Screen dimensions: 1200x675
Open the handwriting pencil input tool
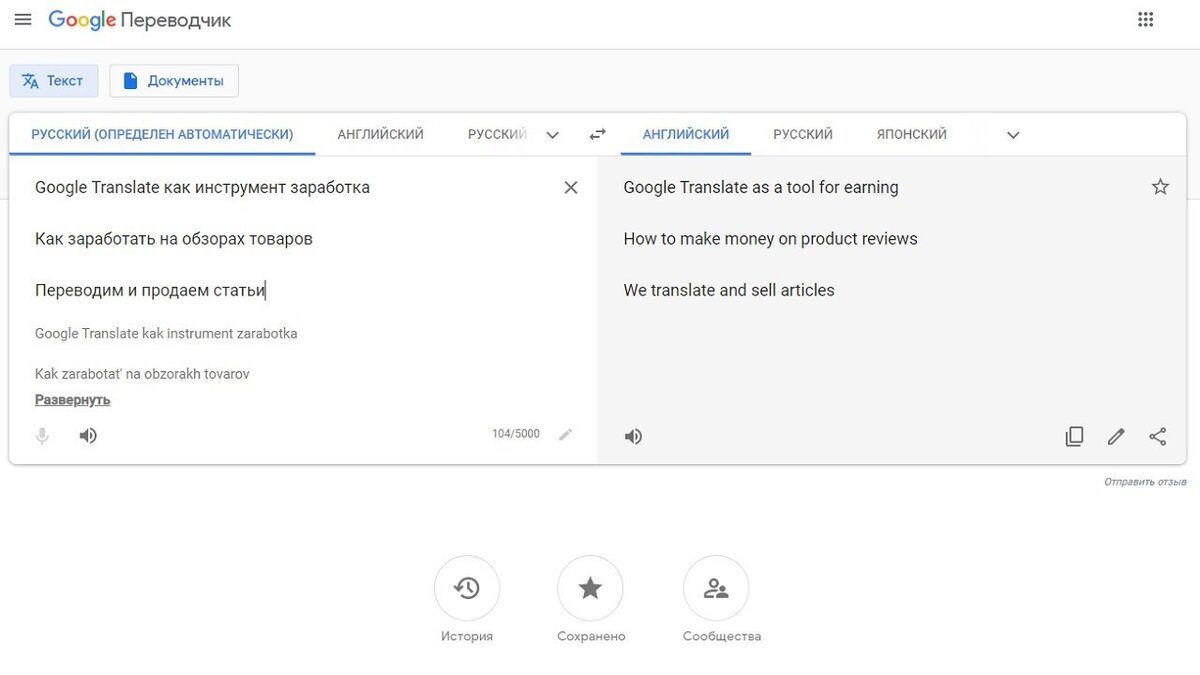pos(566,434)
